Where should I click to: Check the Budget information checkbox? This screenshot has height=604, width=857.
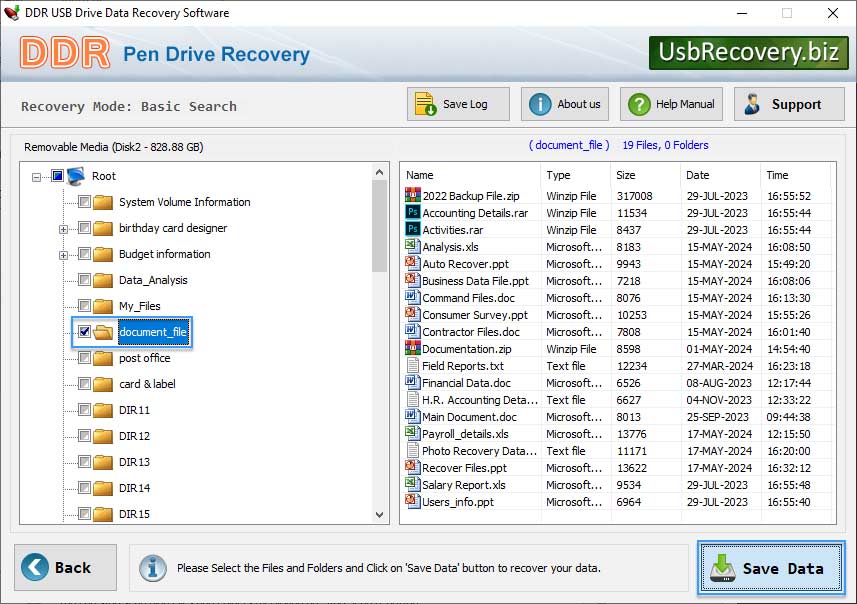tap(84, 254)
